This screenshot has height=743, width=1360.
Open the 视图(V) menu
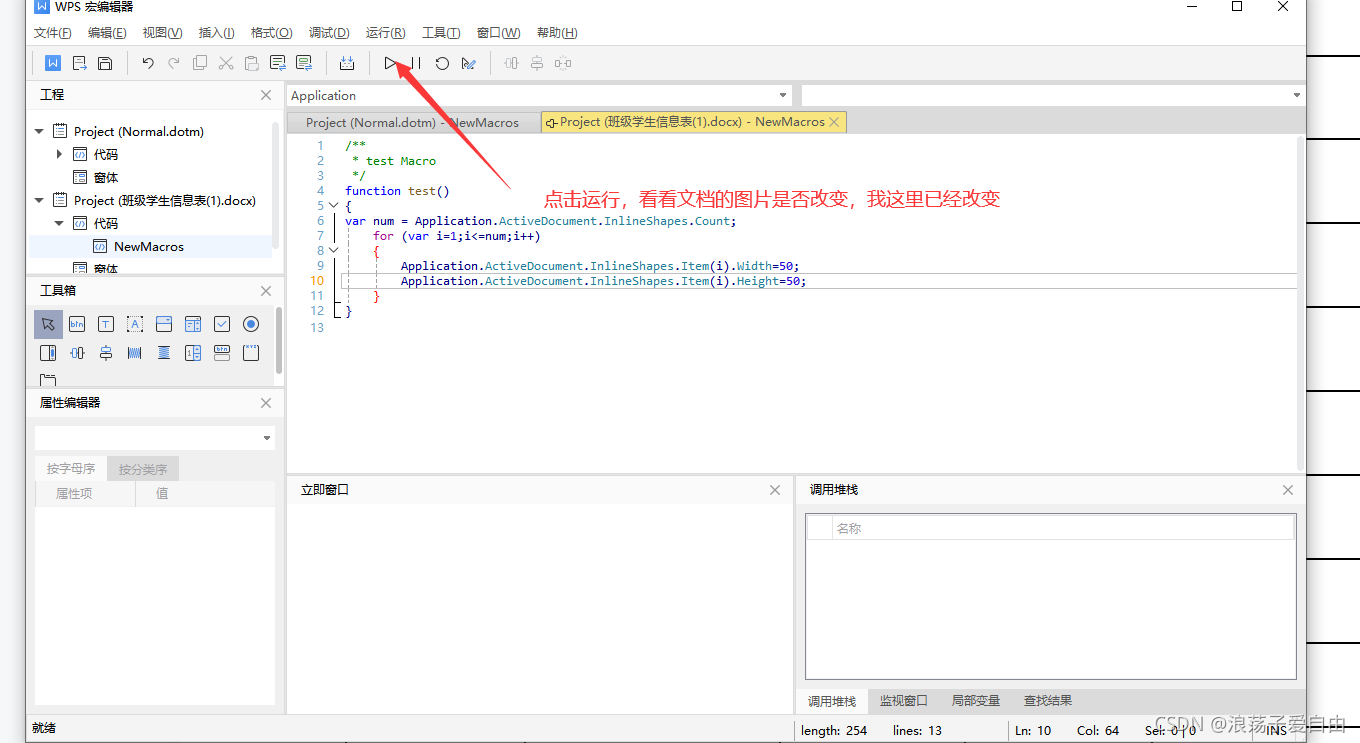click(x=162, y=33)
